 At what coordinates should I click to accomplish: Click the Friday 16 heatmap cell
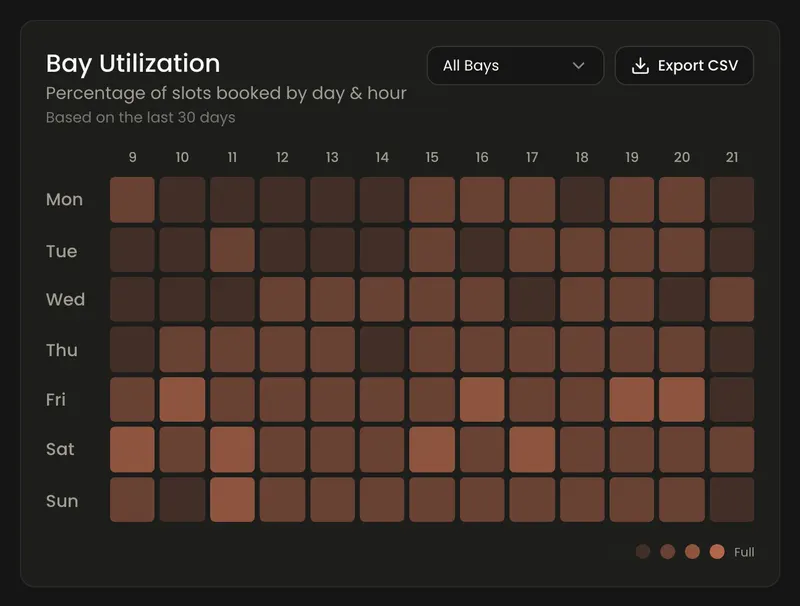tap(482, 399)
